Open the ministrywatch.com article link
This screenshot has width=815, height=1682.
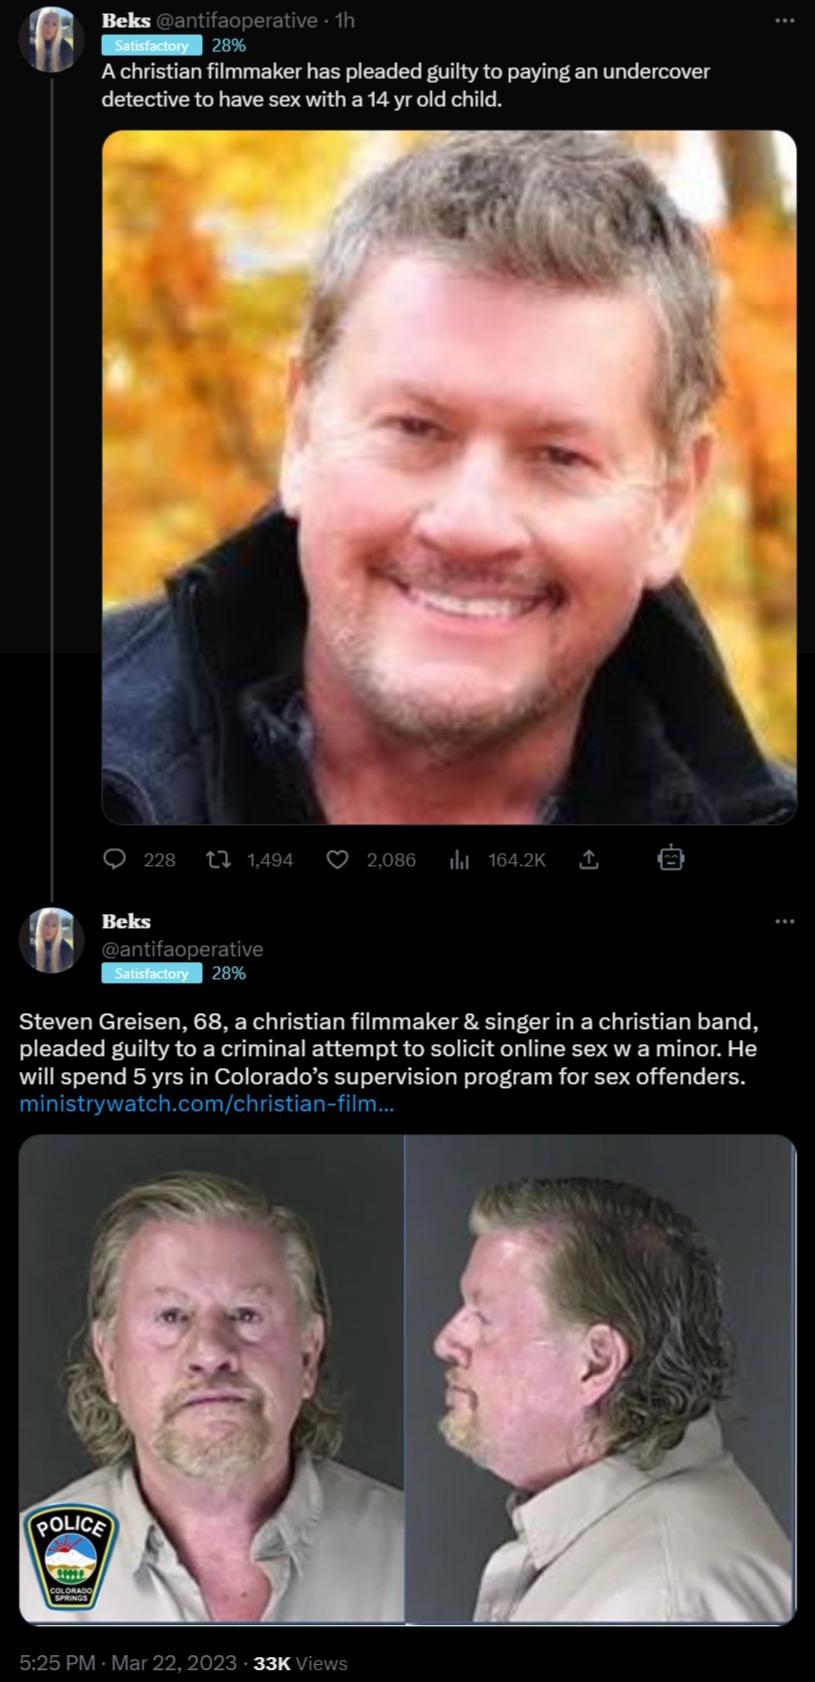(x=206, y=1104)
